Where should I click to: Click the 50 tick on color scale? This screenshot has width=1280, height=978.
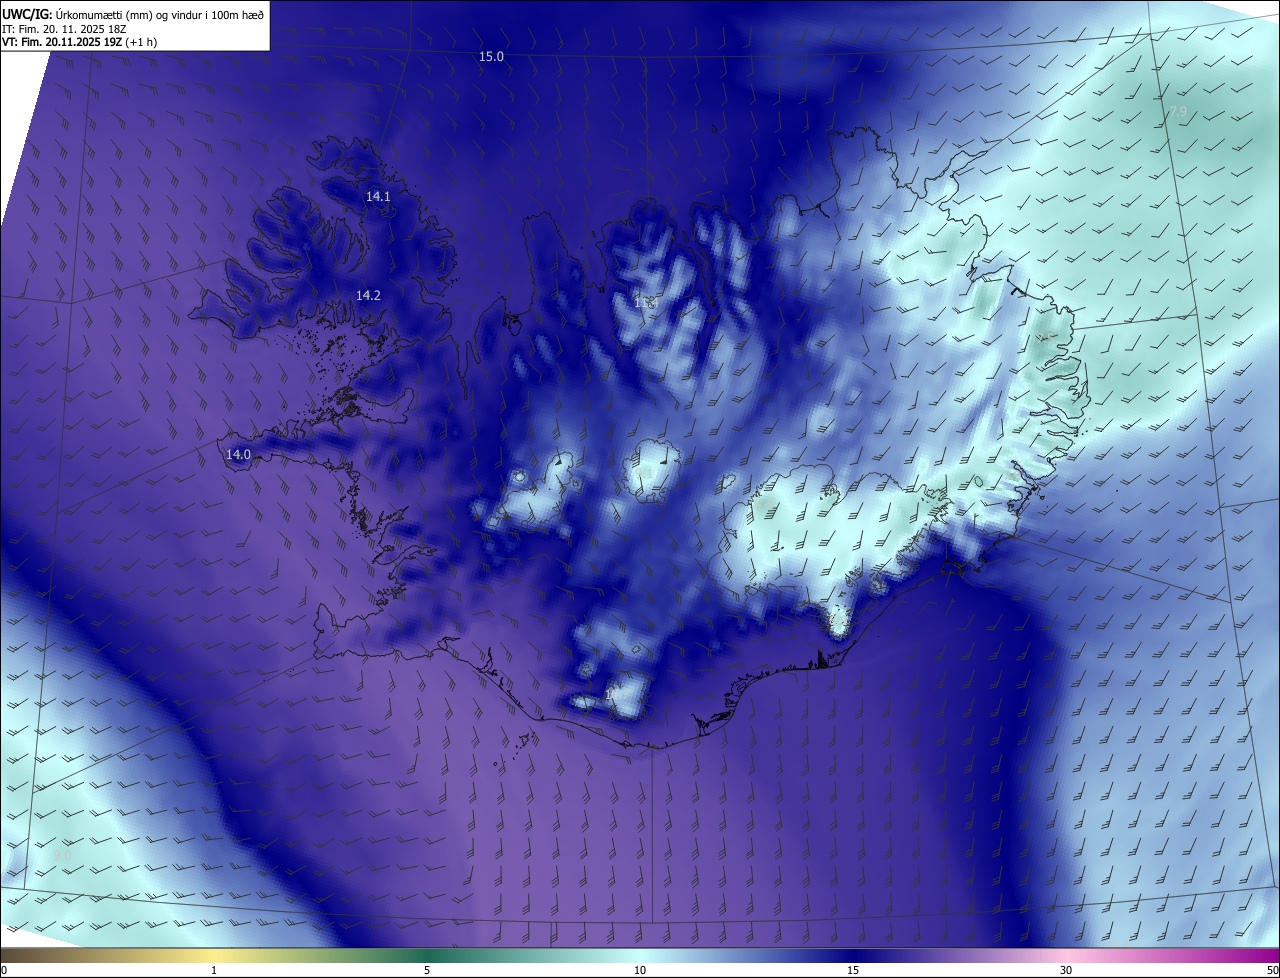(x=1273, y=971)
